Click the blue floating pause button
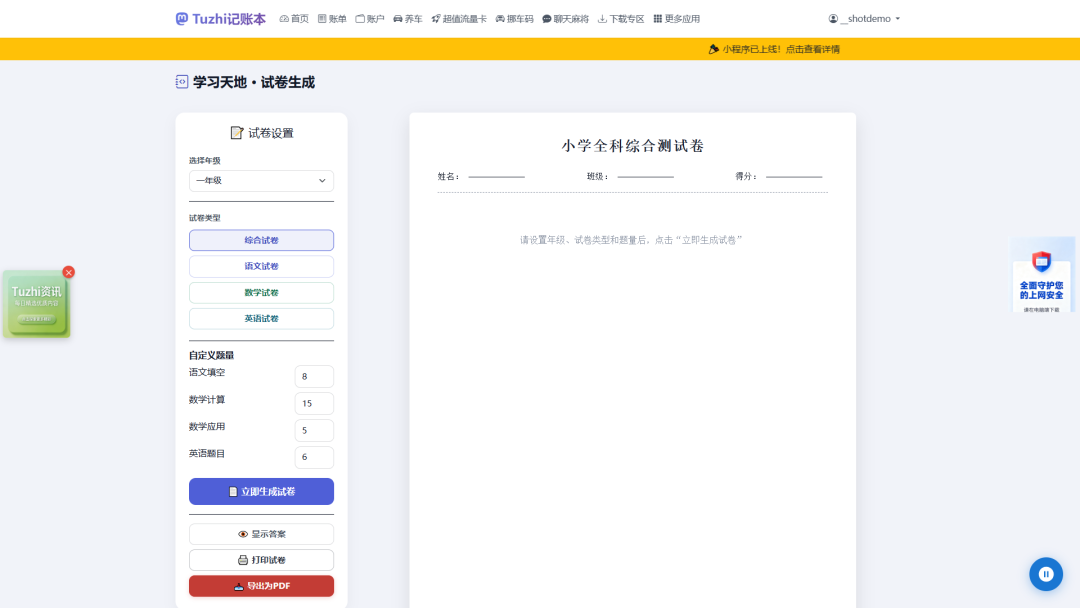The image size is (1080, 608). click(x=1046, y=574)
